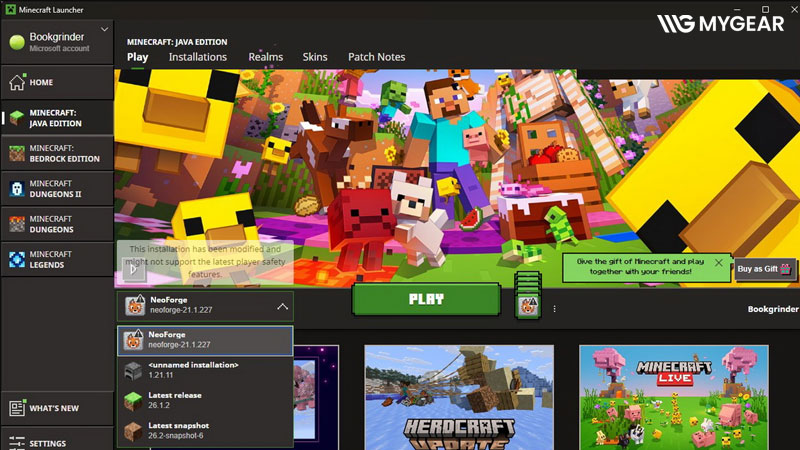The width and height of the screenshot is (800, 450).
Task: Click the arrow on modified-installation notice
Action: click(134, 269)
